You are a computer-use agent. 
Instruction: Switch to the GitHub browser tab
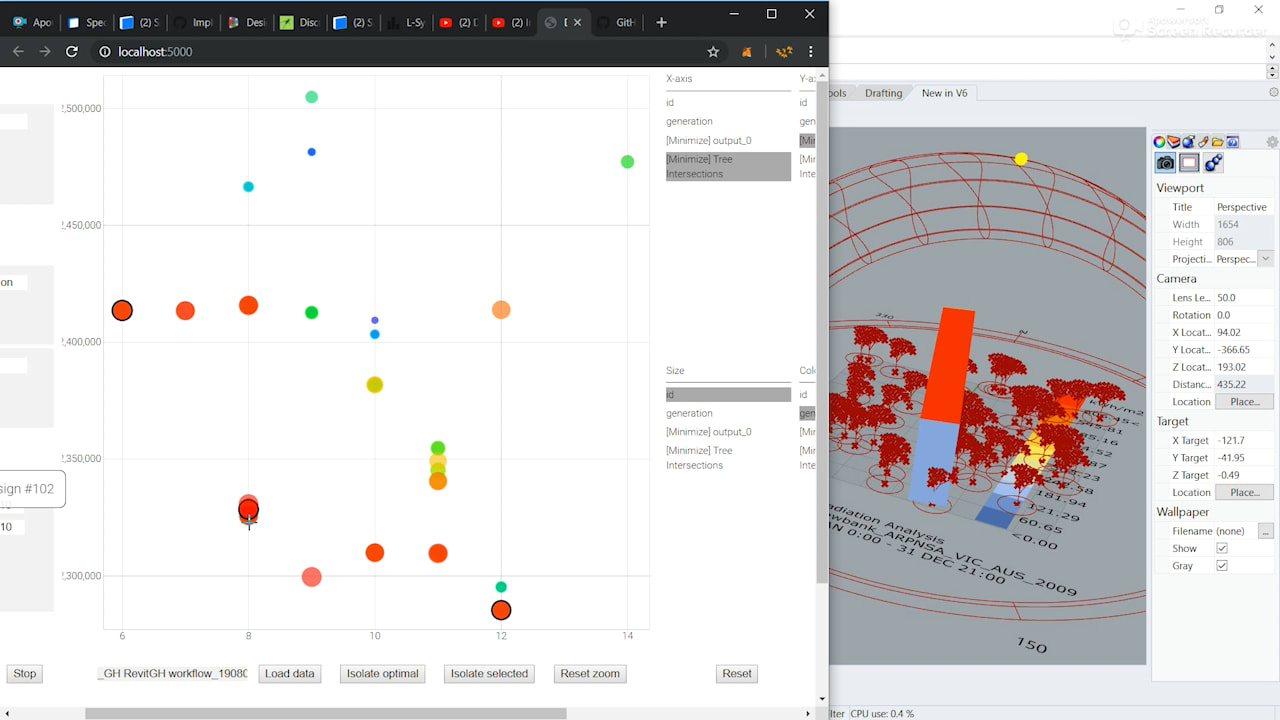tap(615, 22)
